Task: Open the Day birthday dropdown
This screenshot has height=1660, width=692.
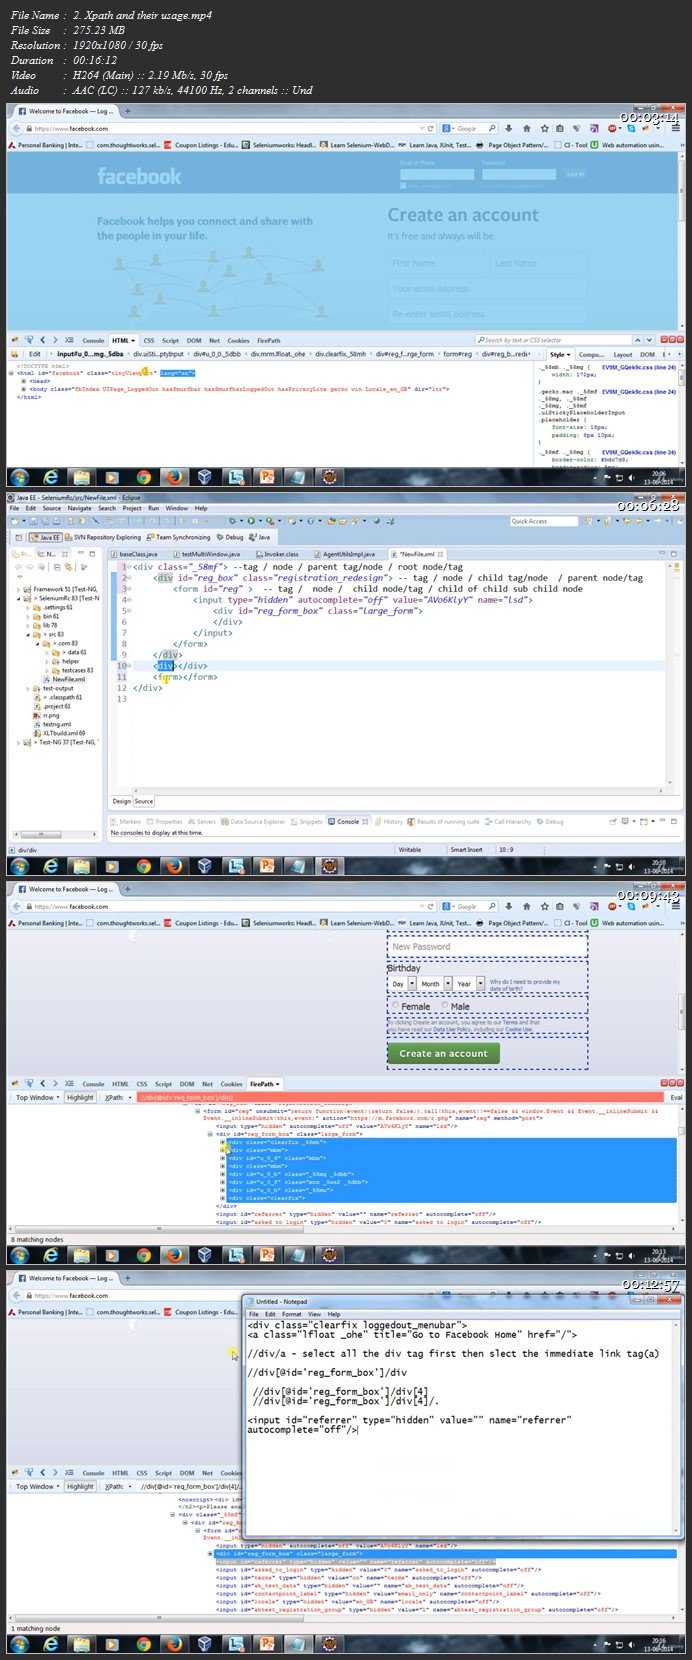Action: pos(401,984)
